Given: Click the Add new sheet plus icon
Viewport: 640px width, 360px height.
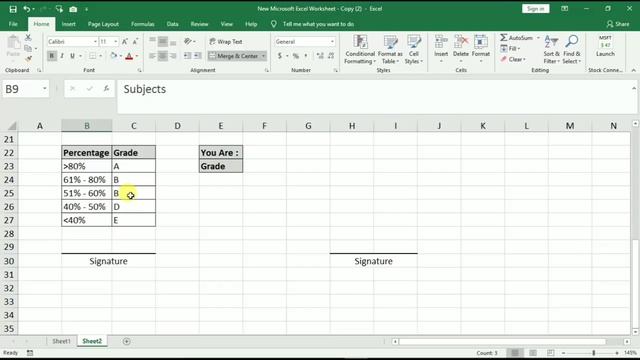Looking at the screenshot, I should pos(127,341).
